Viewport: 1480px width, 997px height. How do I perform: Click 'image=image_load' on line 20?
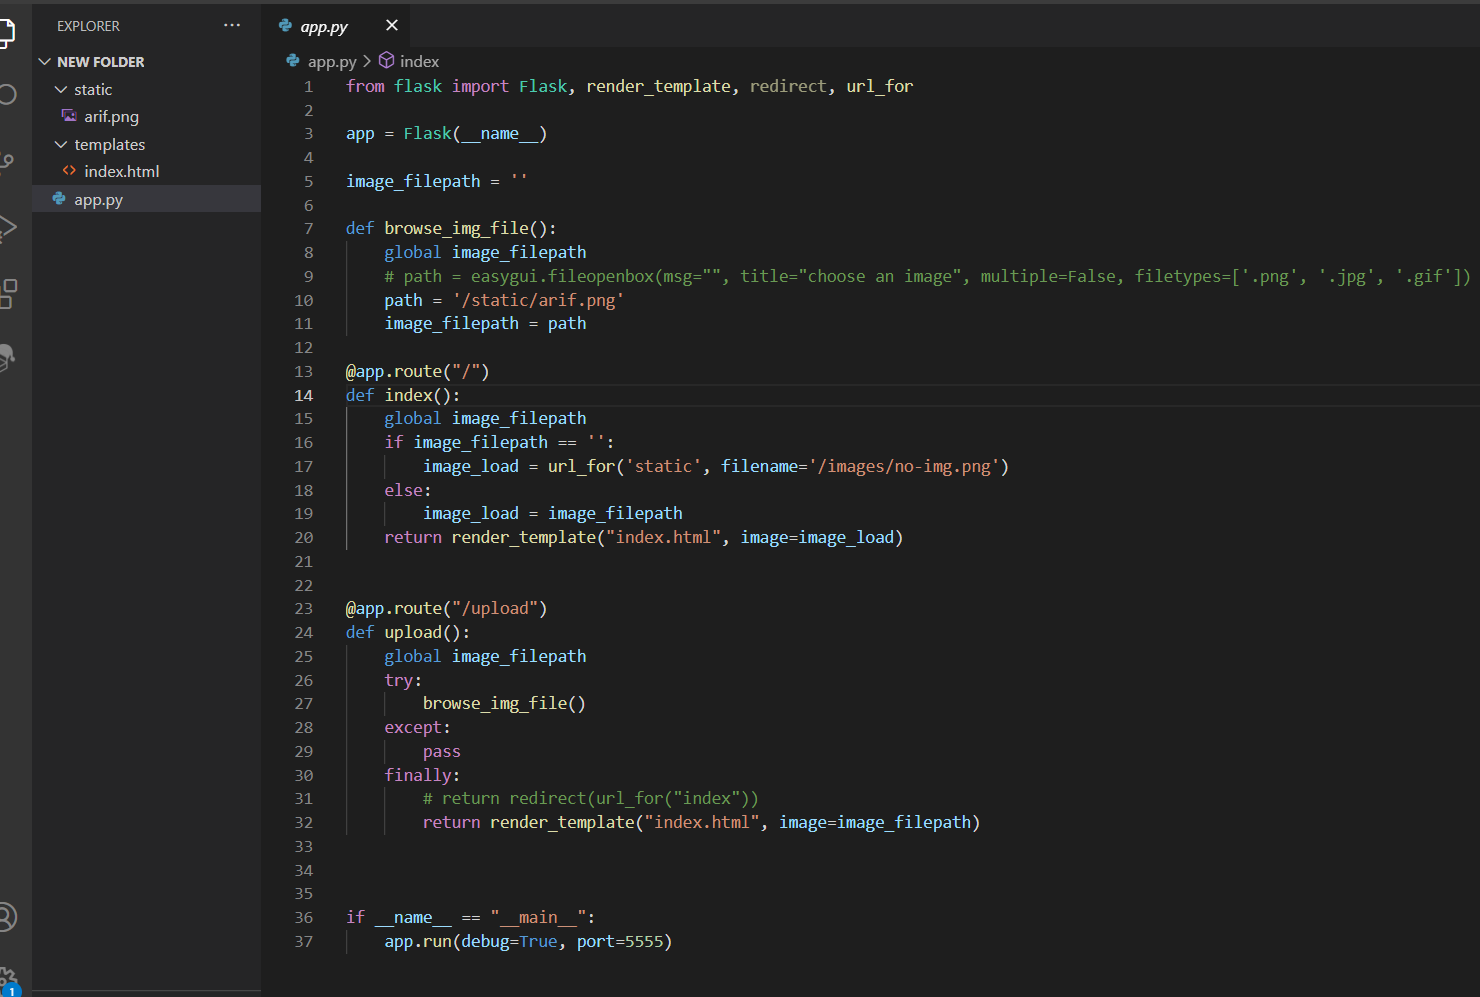[x=817, y=538]
